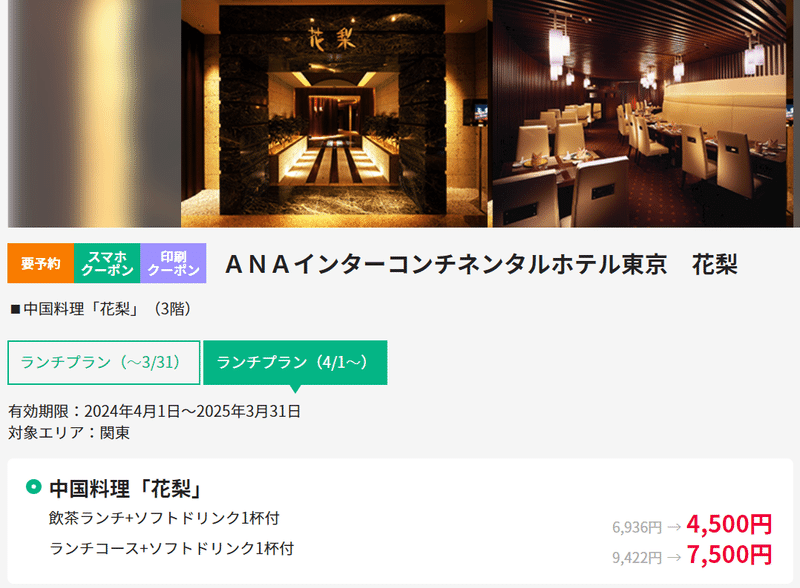
Task: Click the 7,500円 discounted price
Action: 729,555
